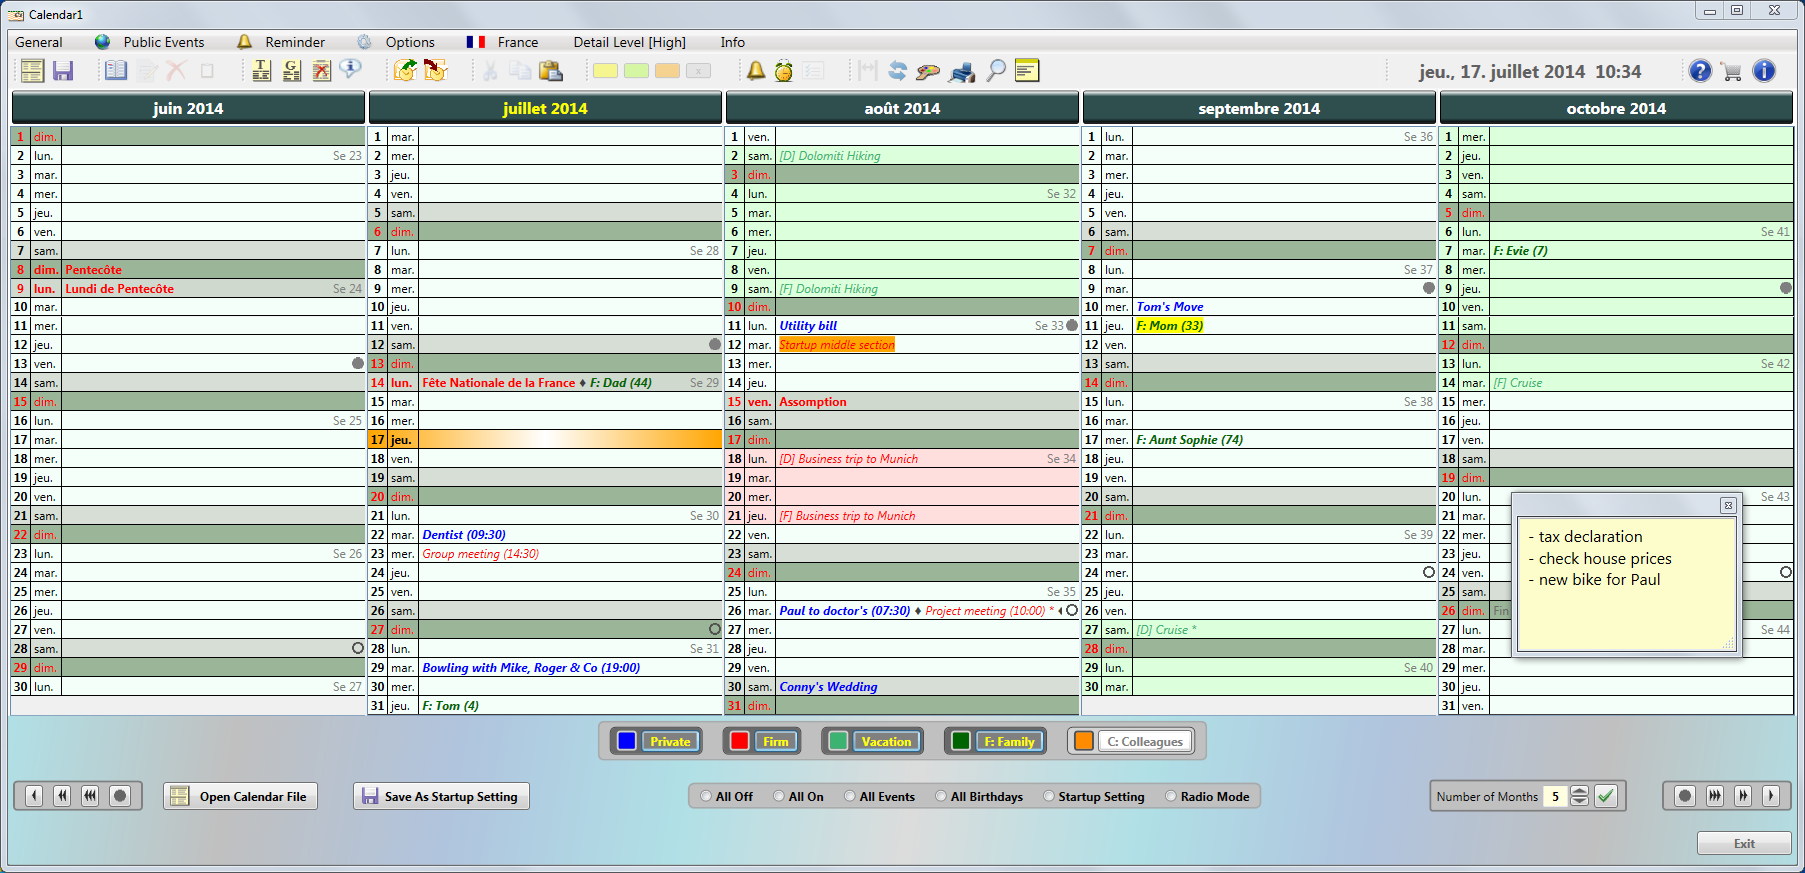Open the General menu
This screenshot has height=873, width=1805.
[x=39, y=42]
